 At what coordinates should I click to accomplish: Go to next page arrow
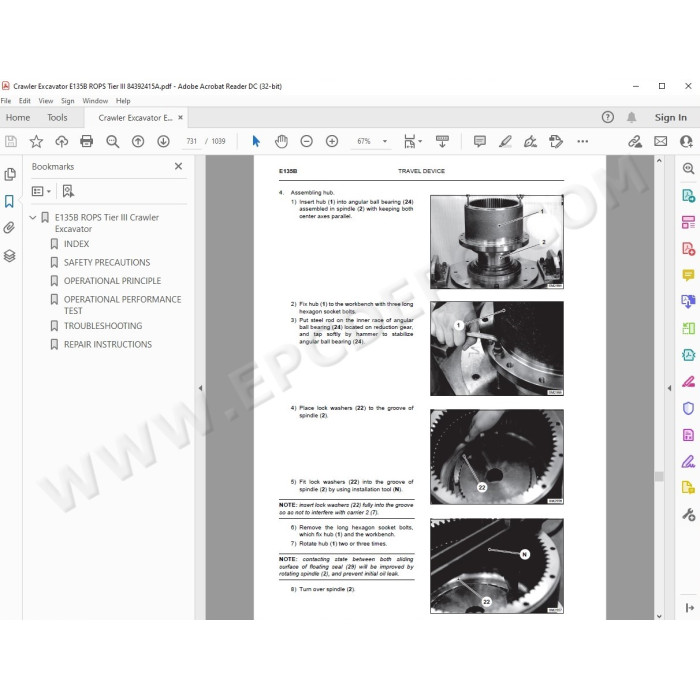163,142
